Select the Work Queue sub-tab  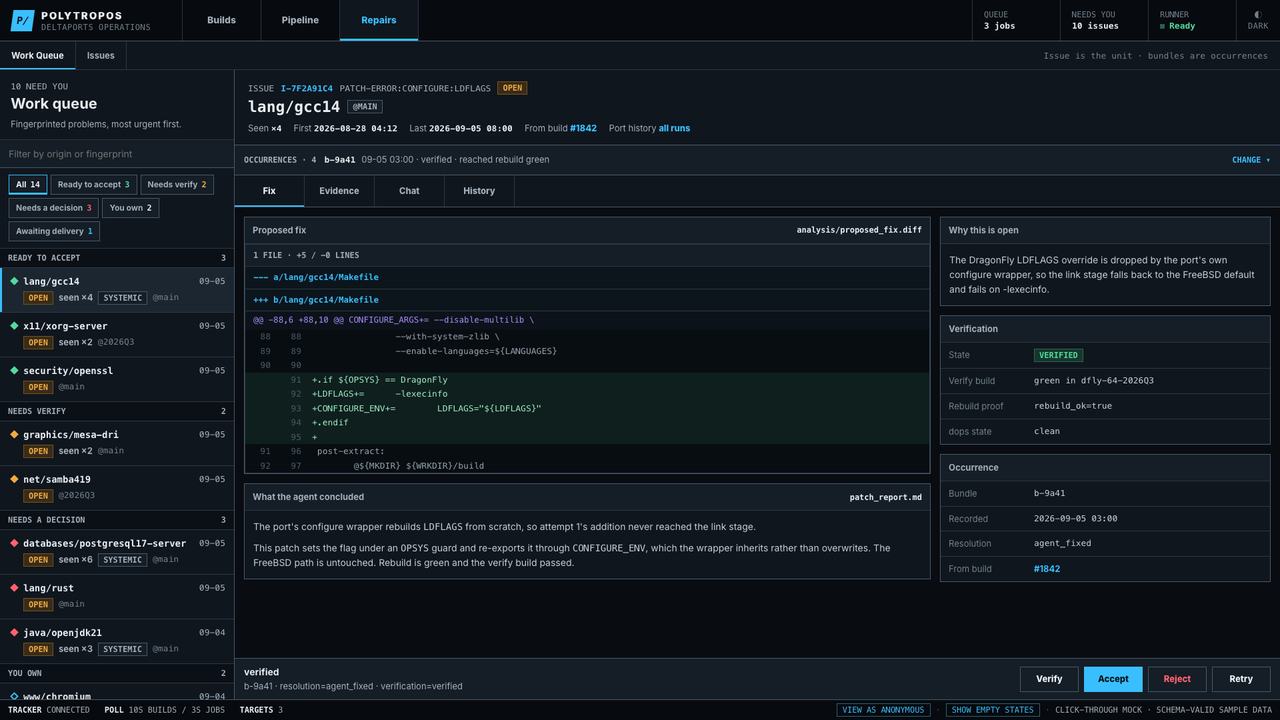[x=37, y=56]
